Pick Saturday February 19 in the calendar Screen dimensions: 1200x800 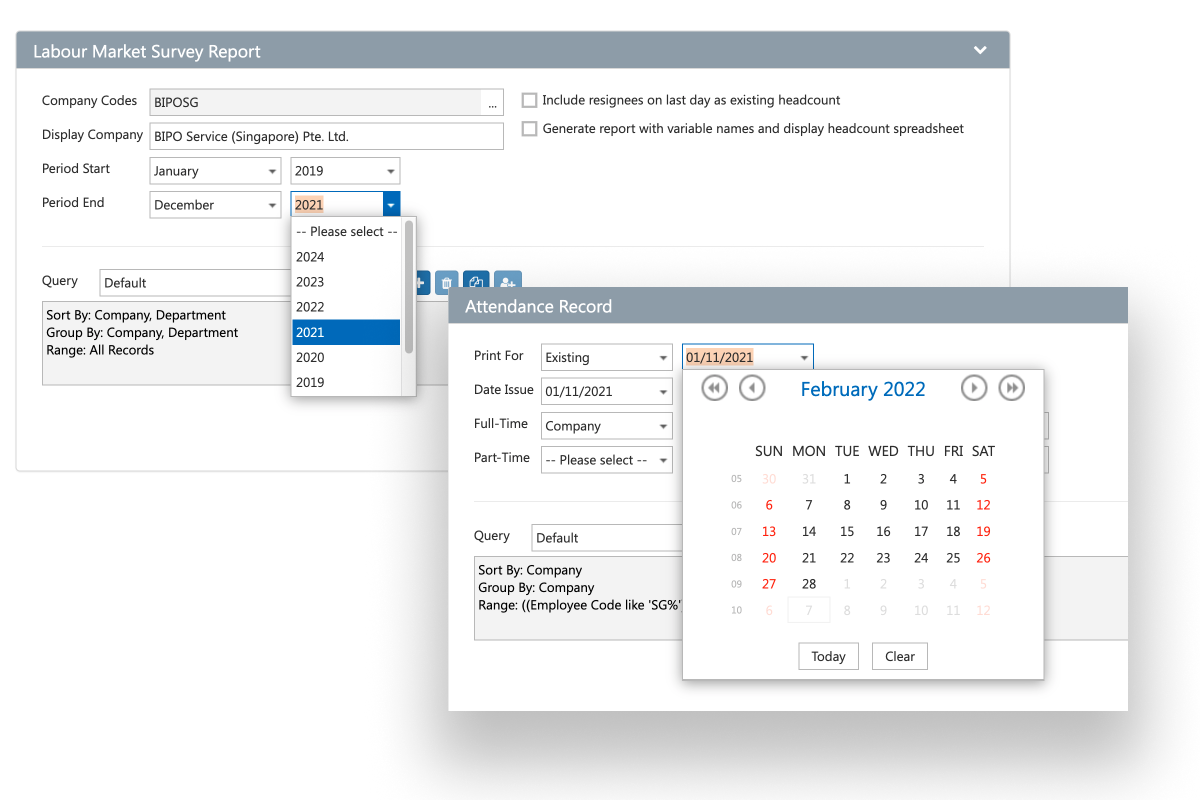coord(983,532)
